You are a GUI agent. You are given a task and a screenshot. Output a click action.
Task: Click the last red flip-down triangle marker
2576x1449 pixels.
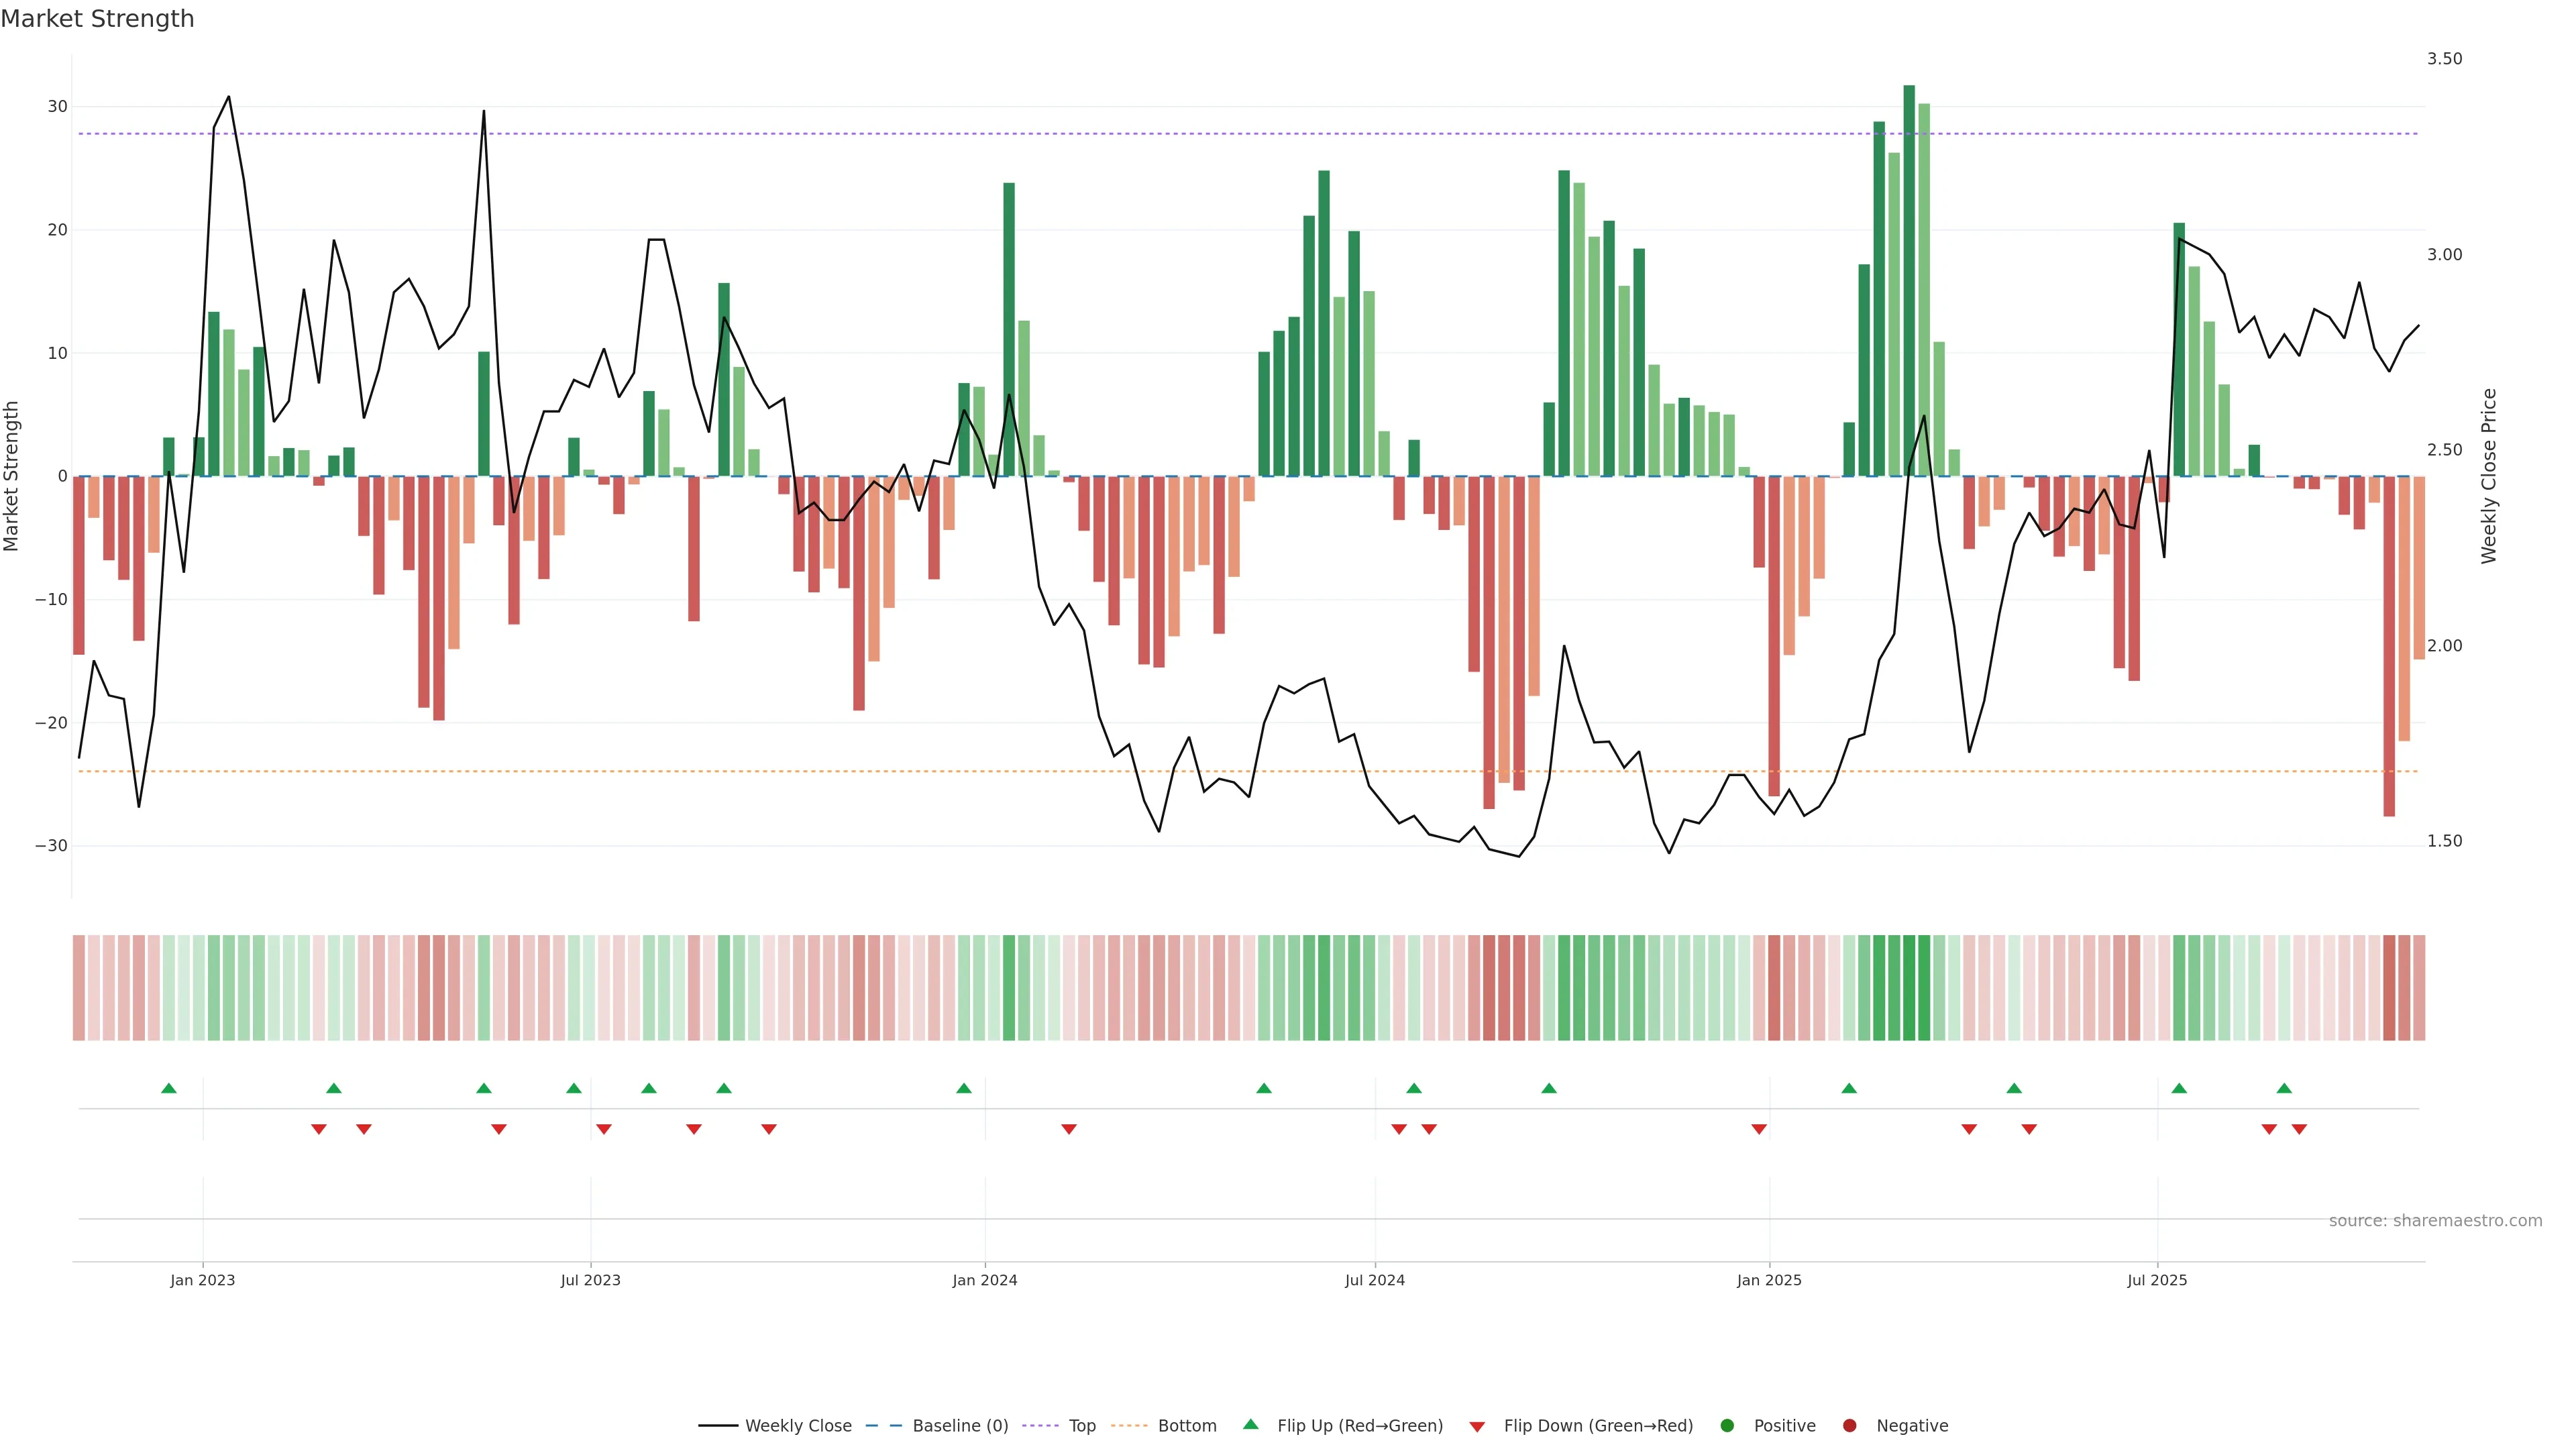[2299, 1129]
